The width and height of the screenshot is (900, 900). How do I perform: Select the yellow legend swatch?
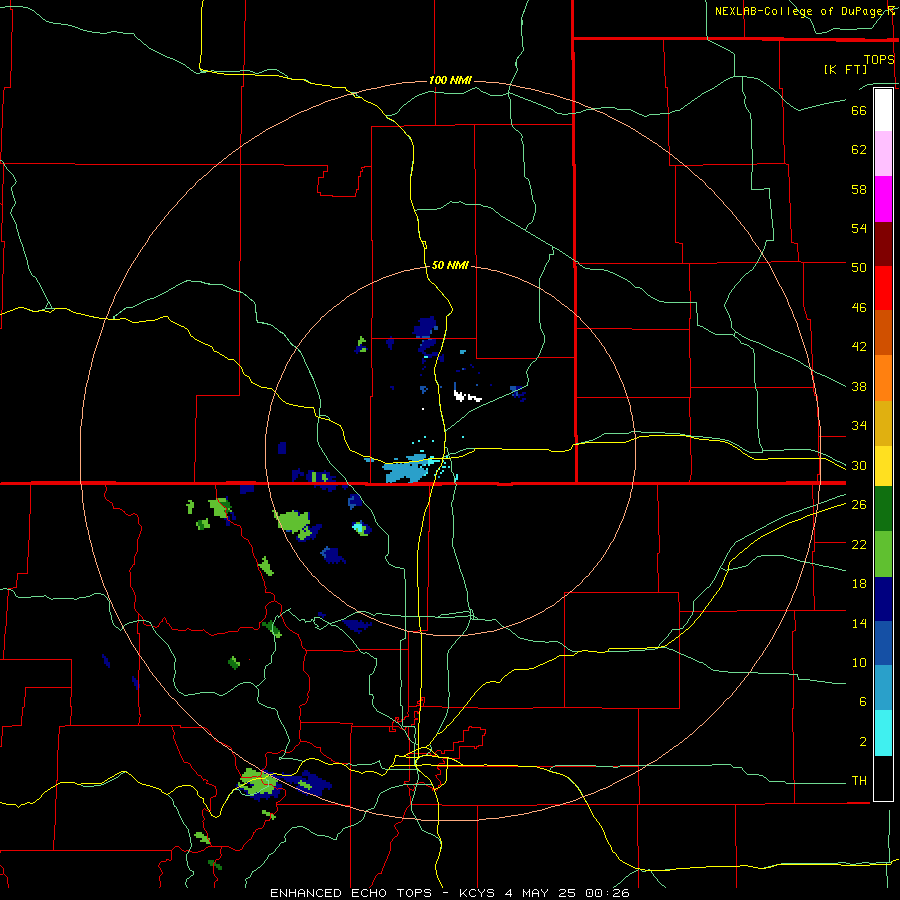(x=883, y=466)
